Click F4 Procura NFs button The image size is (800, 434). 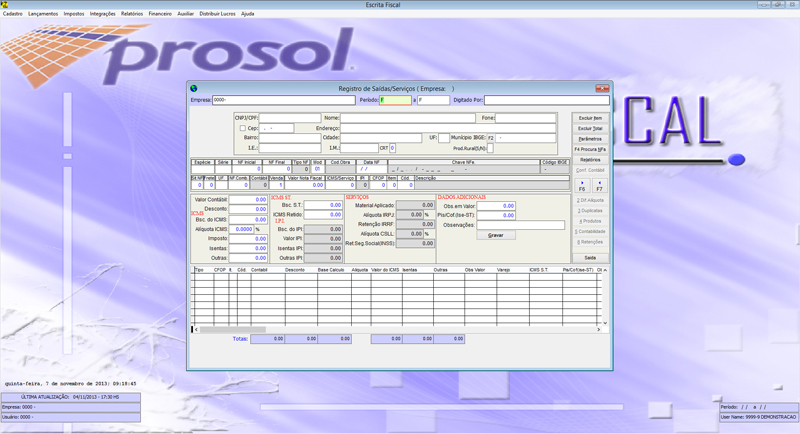(x=590, y=149)
